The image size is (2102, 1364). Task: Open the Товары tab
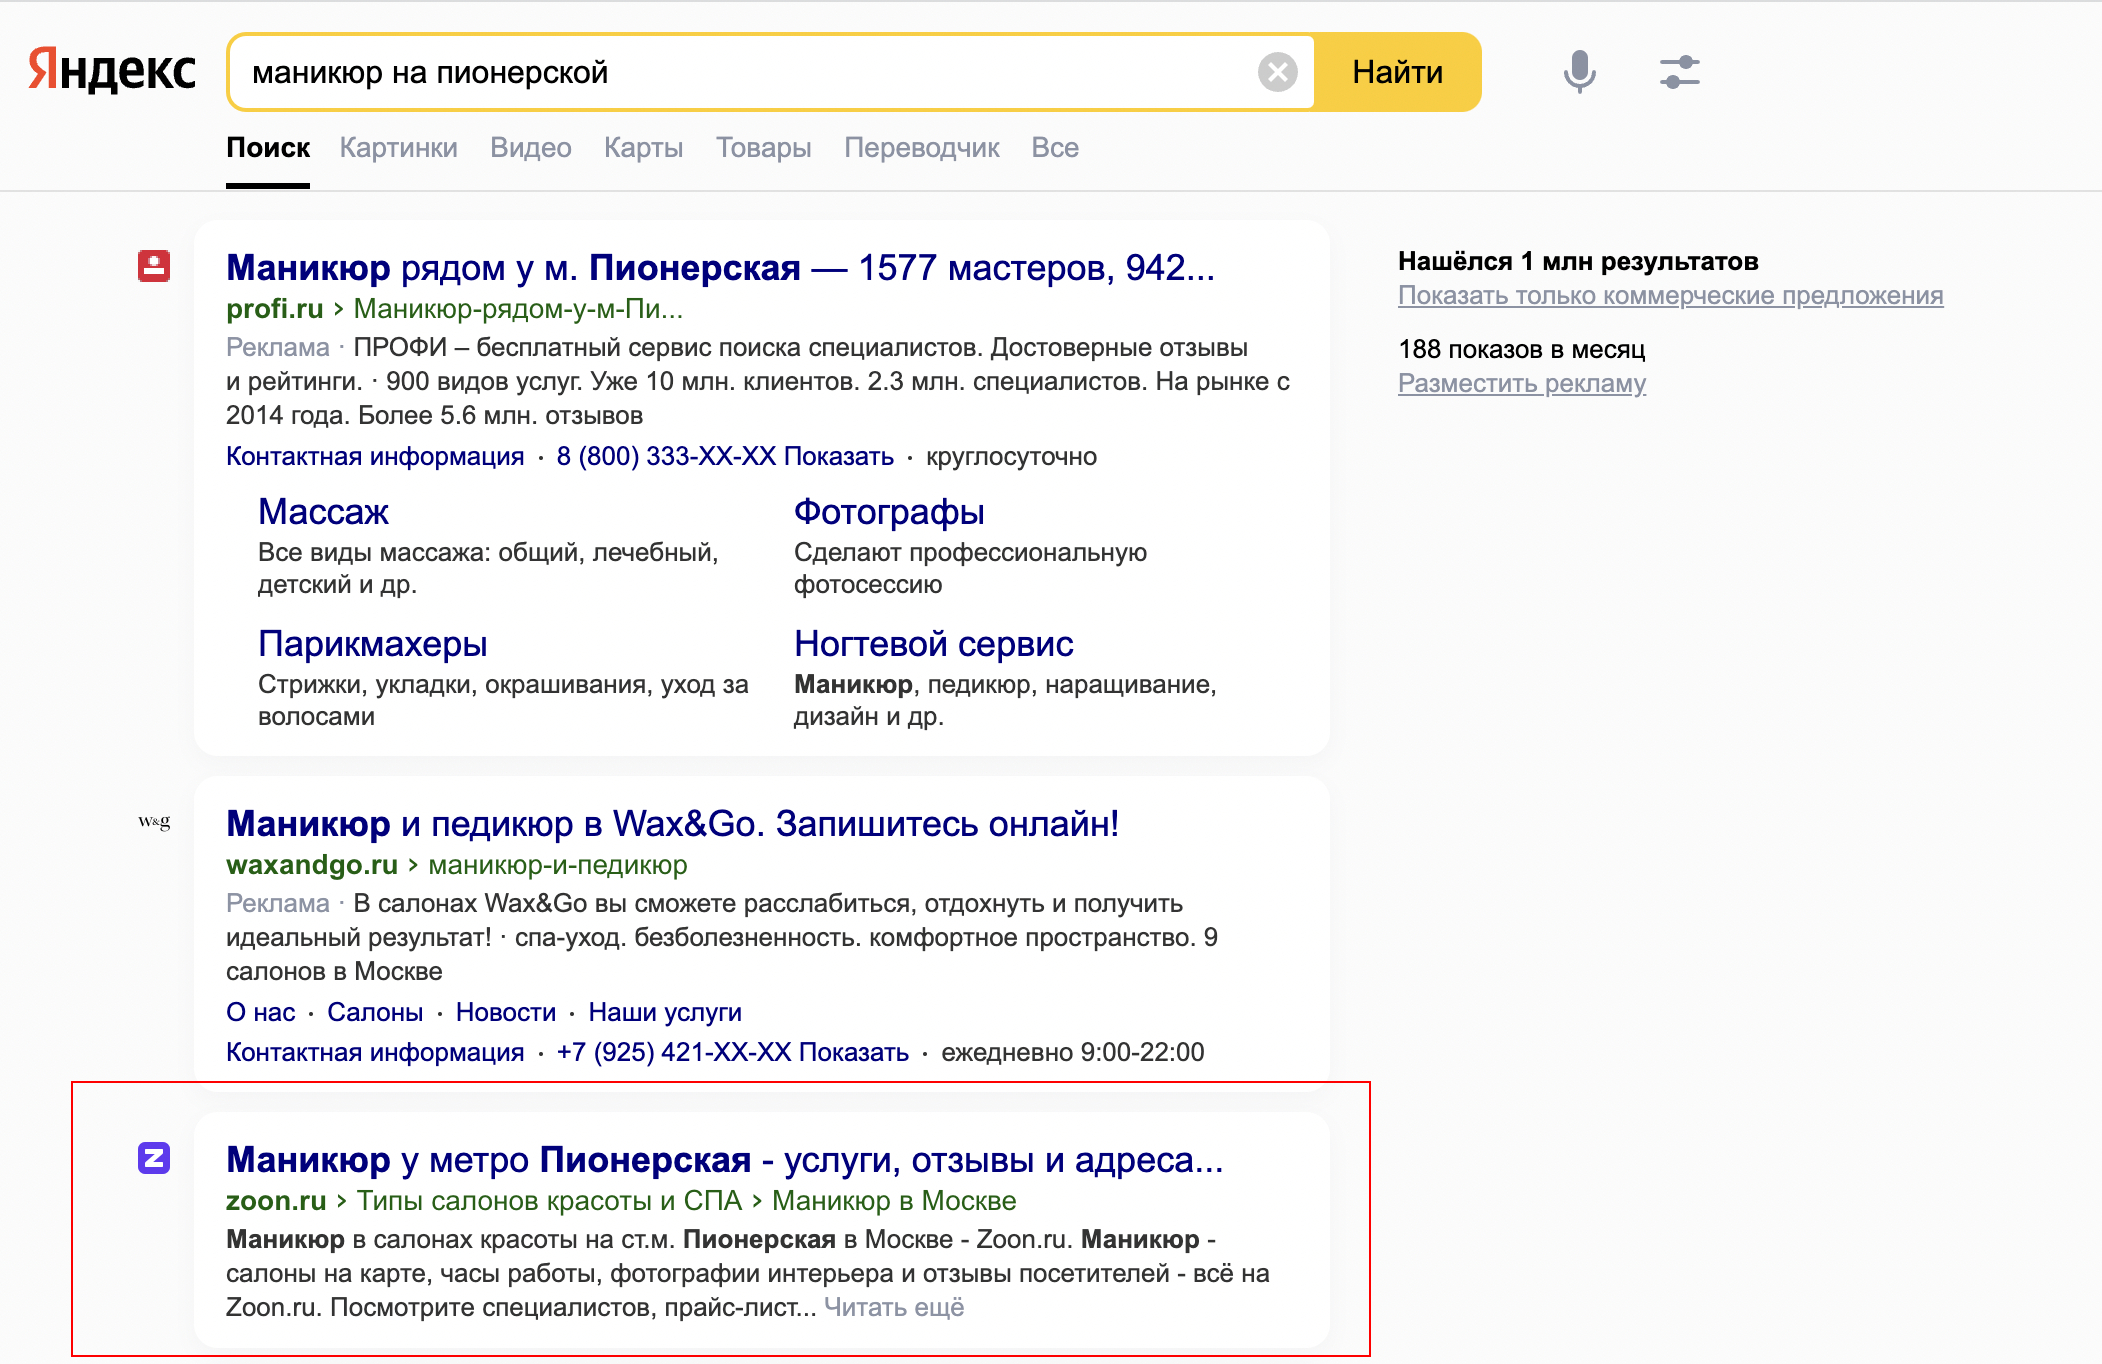coord(763,148)
